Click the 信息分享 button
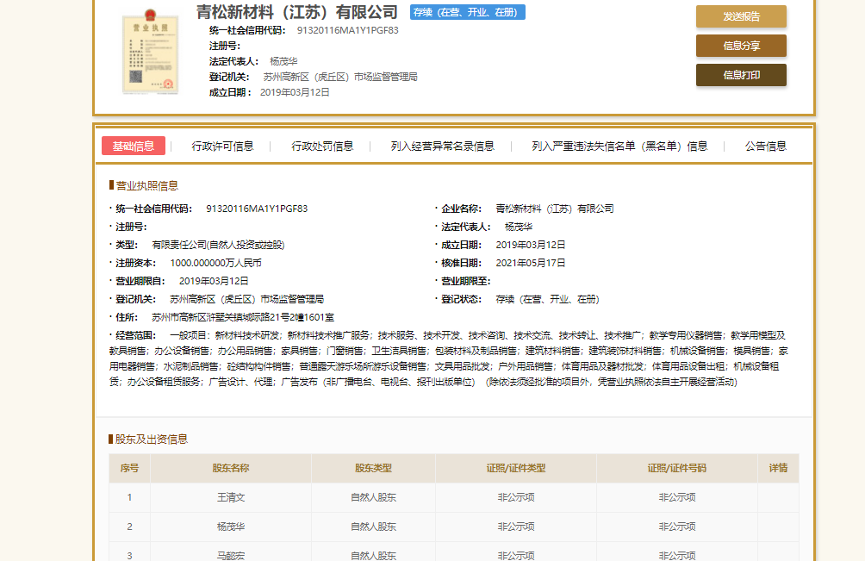Viewport: 866px width, 562px height. click(741, 46)
